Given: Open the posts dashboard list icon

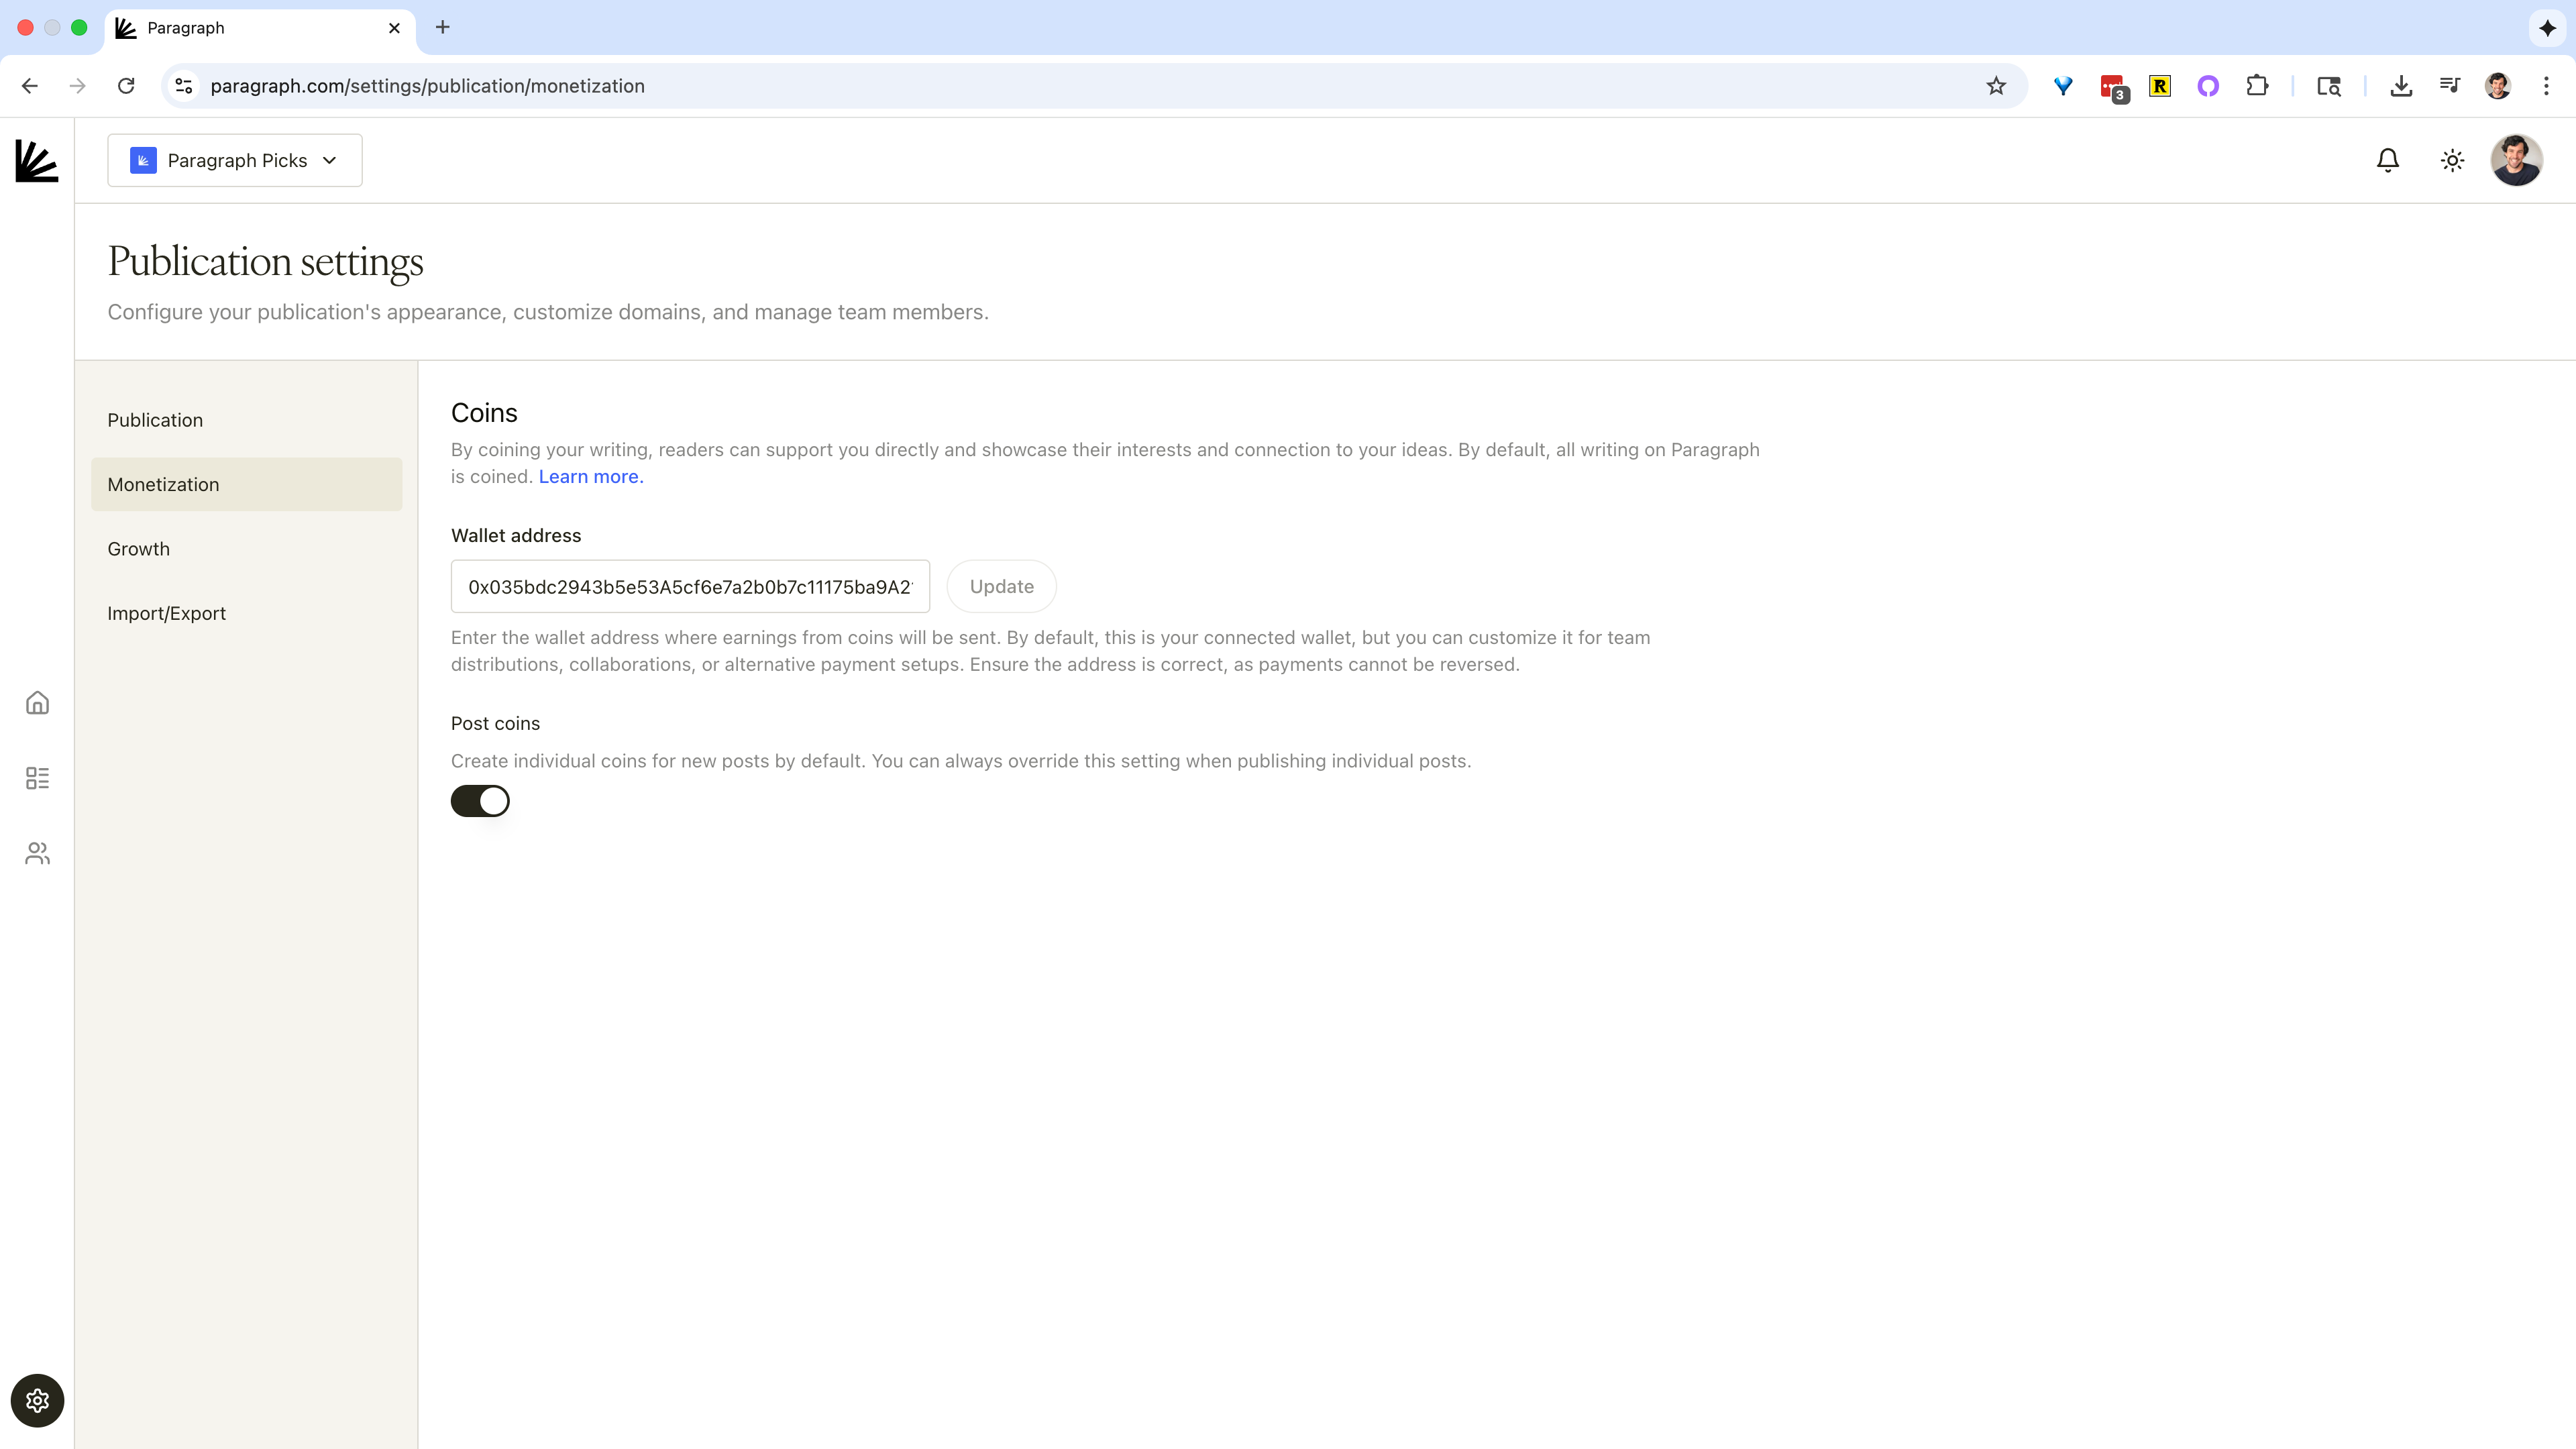Looking at the screenshot, I should click(x=37, y=778).
